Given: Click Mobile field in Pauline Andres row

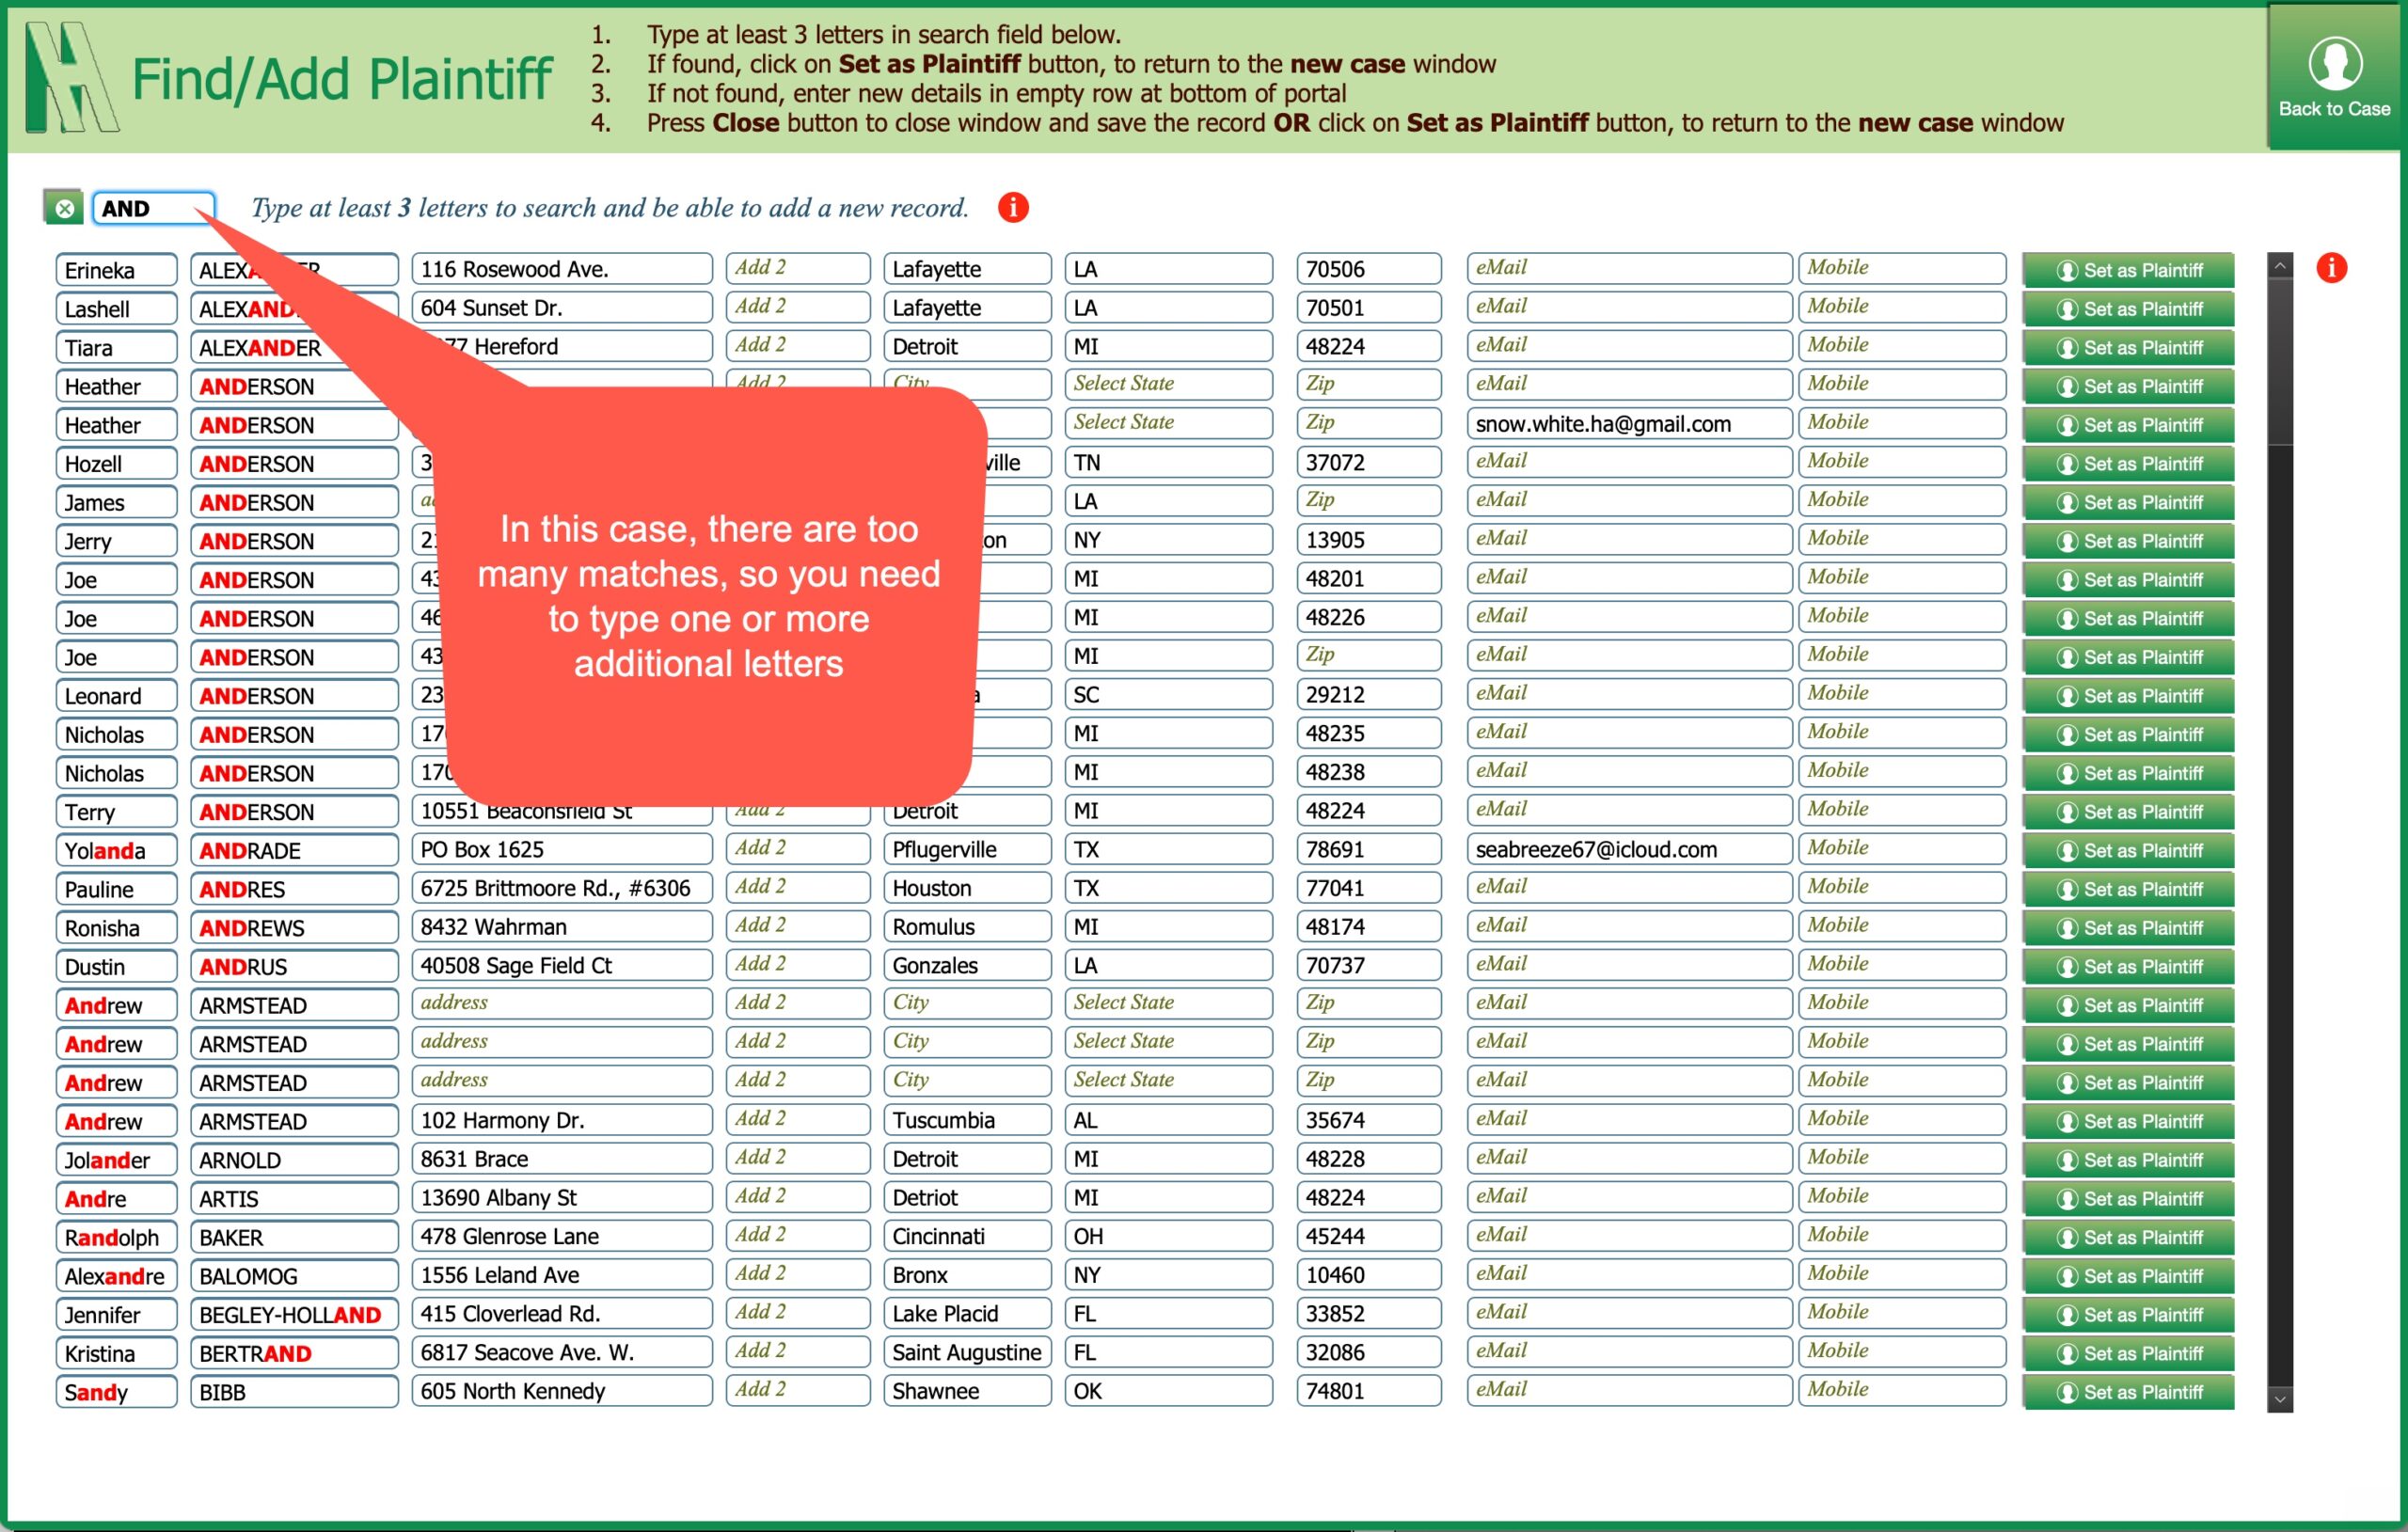Looking at the screenshot, I should click(x=1902, y=887).
